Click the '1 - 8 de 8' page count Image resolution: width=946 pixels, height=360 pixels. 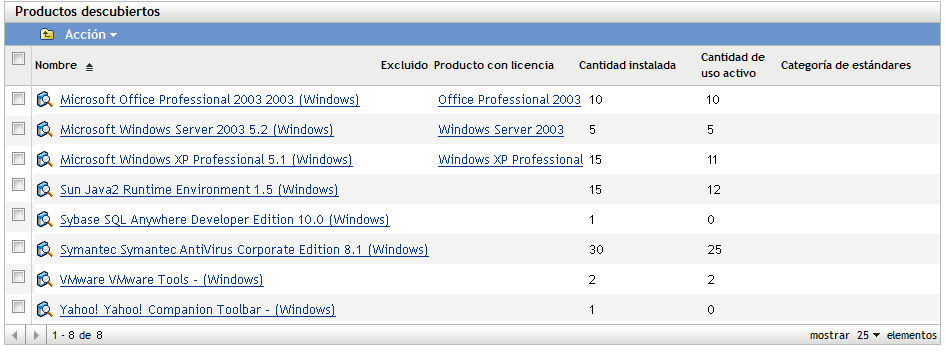click(x=78, y=335)
